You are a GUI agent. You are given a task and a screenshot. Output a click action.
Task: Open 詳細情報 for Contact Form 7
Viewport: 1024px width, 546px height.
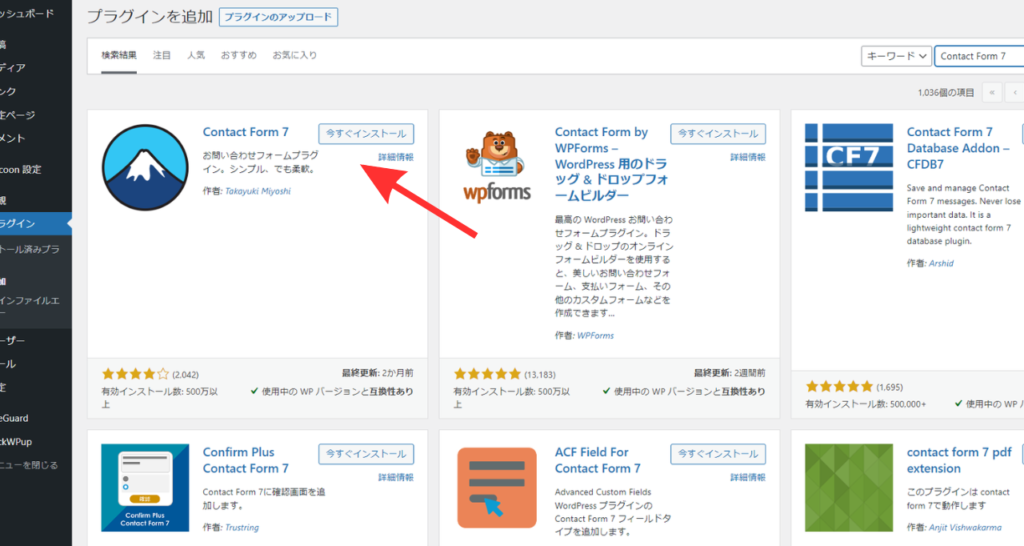tap(396, 157)
